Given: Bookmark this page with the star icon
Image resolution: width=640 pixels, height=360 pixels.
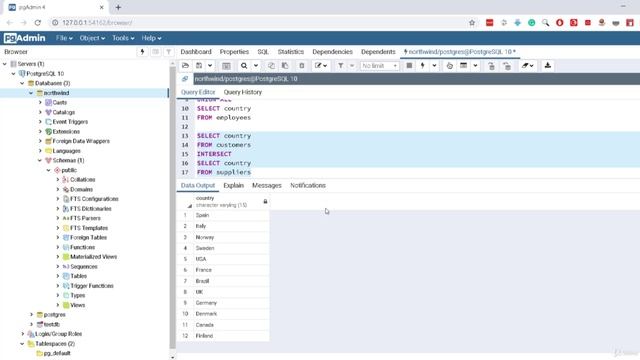Looking at the screenshot, I should point(472,22).
